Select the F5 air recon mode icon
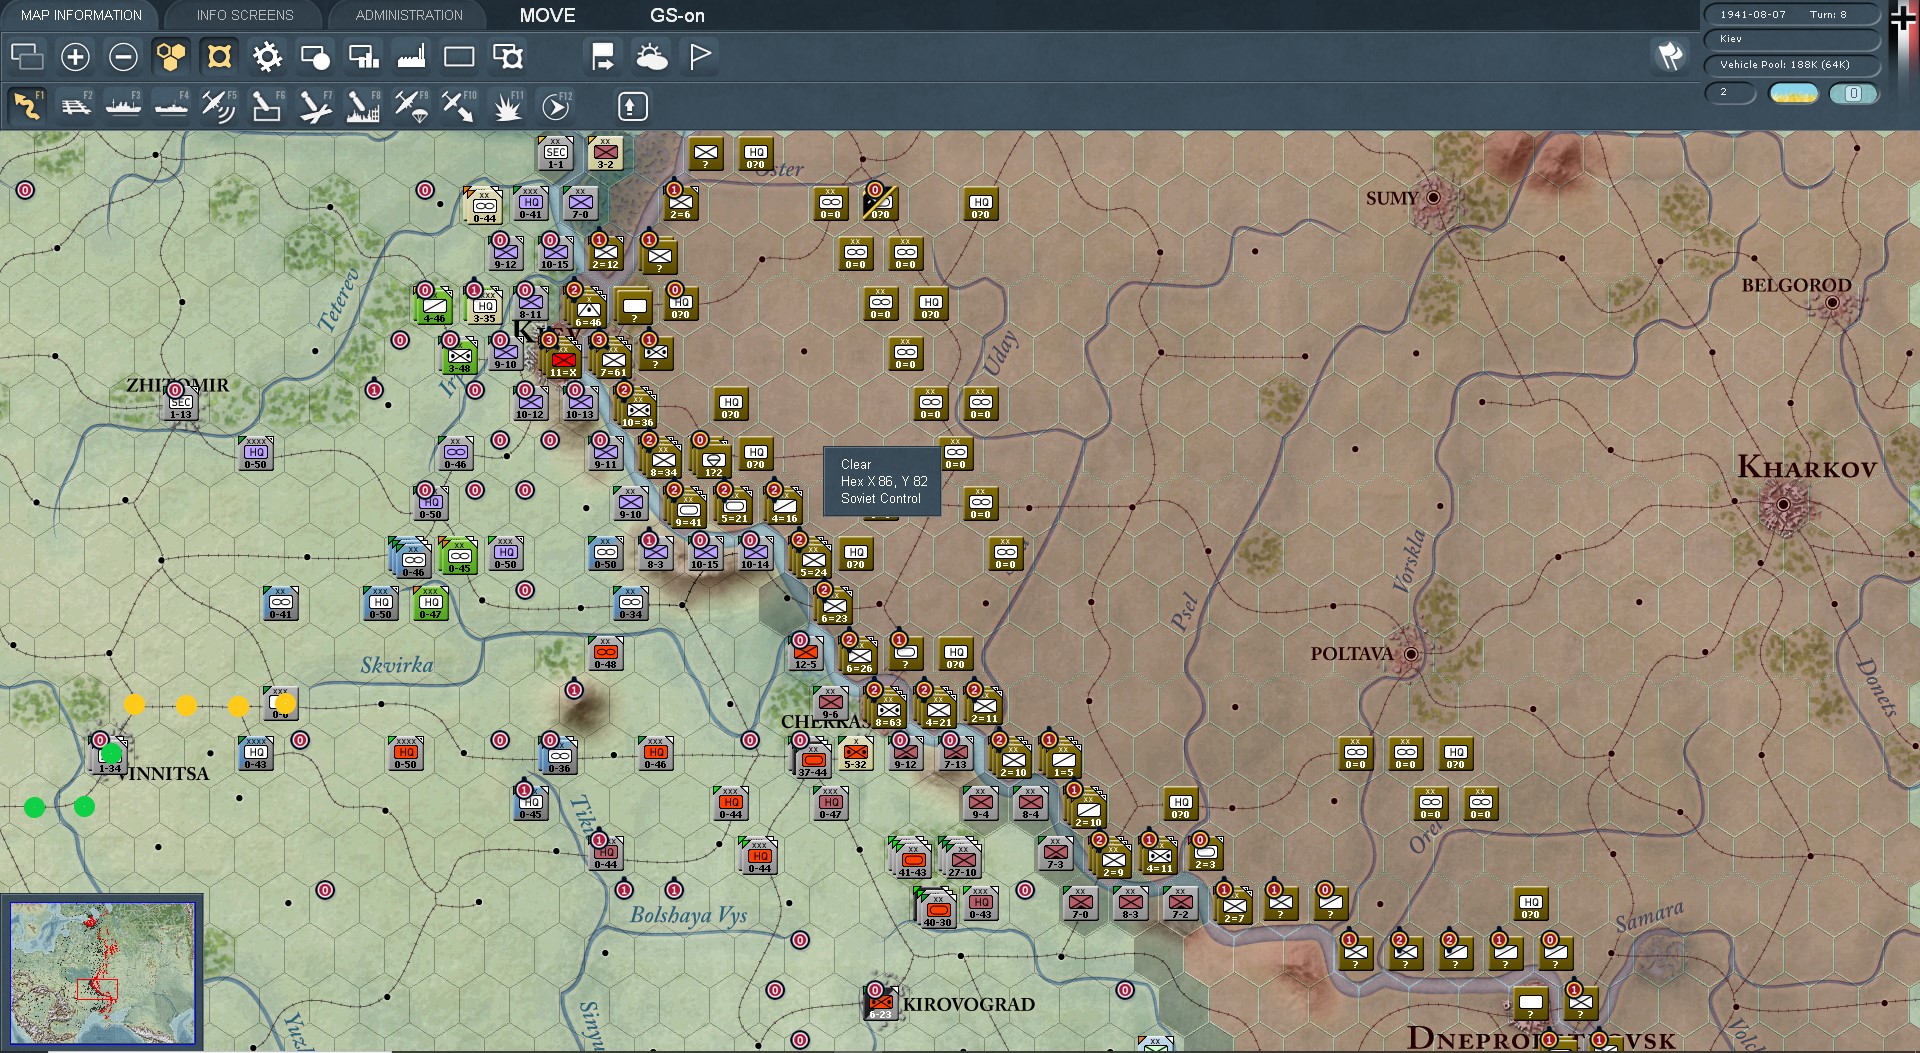The image size is (1920, 1053). tap(219, 106)
